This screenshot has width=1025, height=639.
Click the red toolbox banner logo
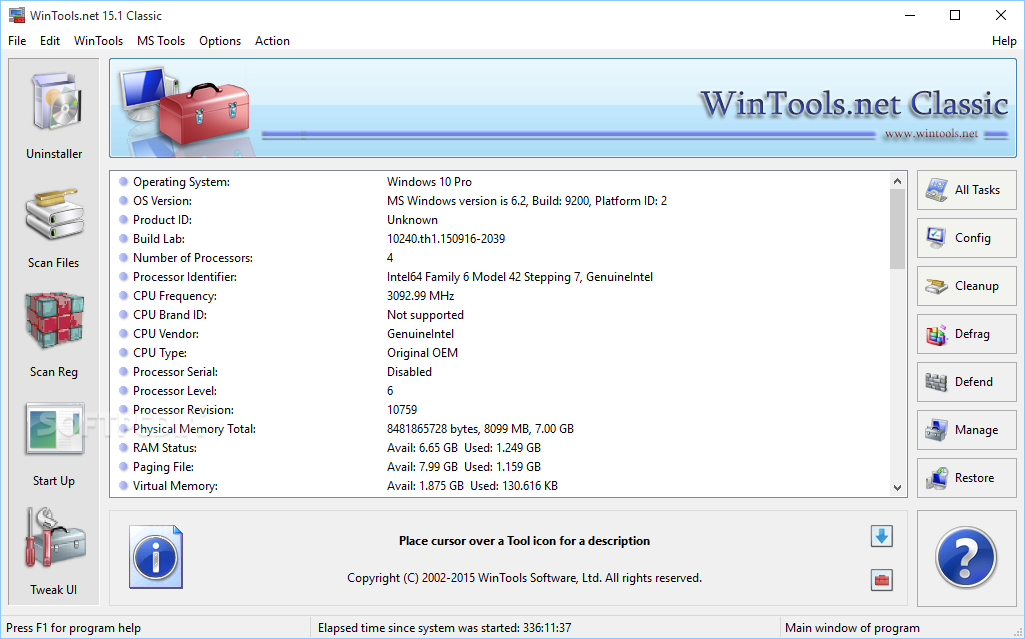pyautogui.click(x=204, y=112)
